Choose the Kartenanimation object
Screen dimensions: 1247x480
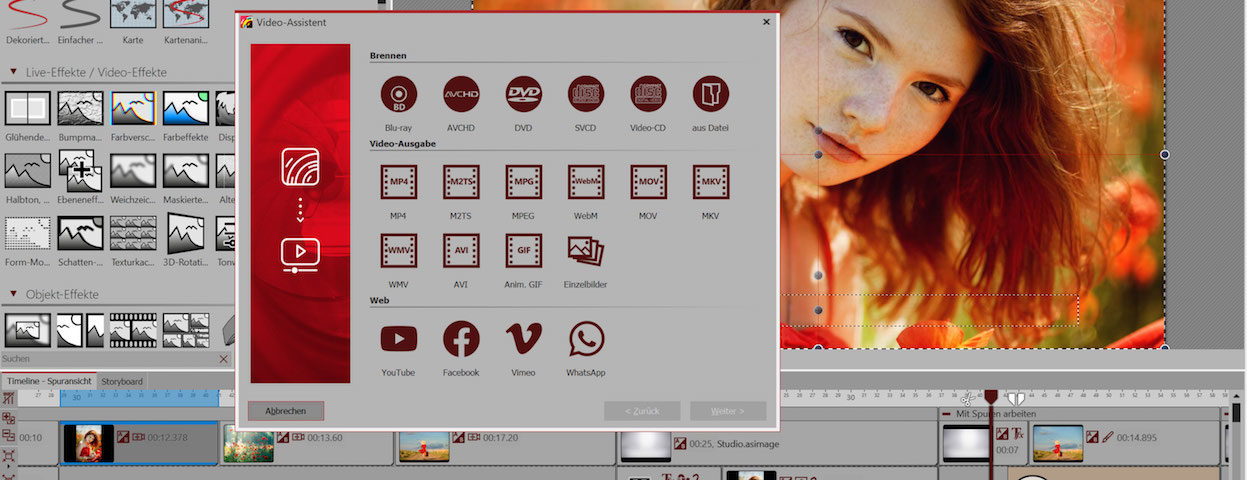(x=186, y=14)
